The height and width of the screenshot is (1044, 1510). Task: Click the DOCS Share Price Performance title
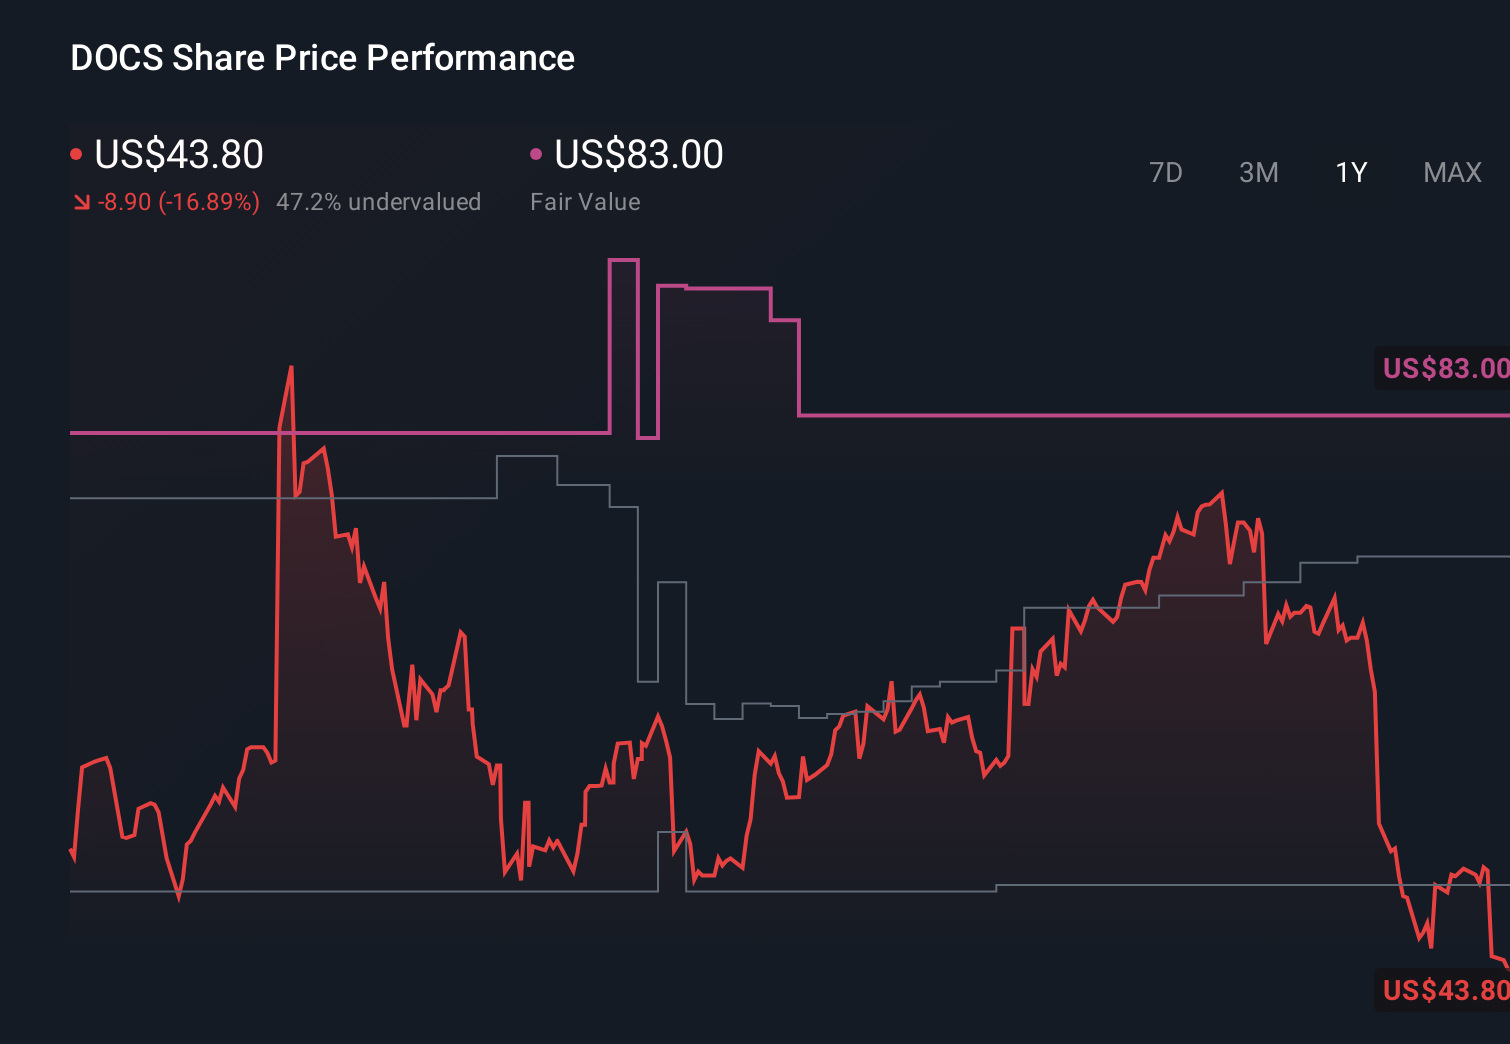click(322, 58)
